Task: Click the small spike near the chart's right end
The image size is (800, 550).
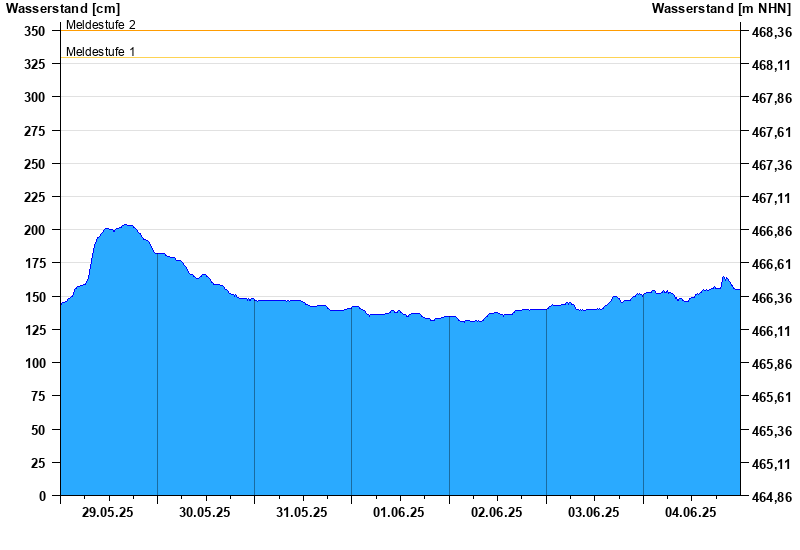Action: pos(724,278)
